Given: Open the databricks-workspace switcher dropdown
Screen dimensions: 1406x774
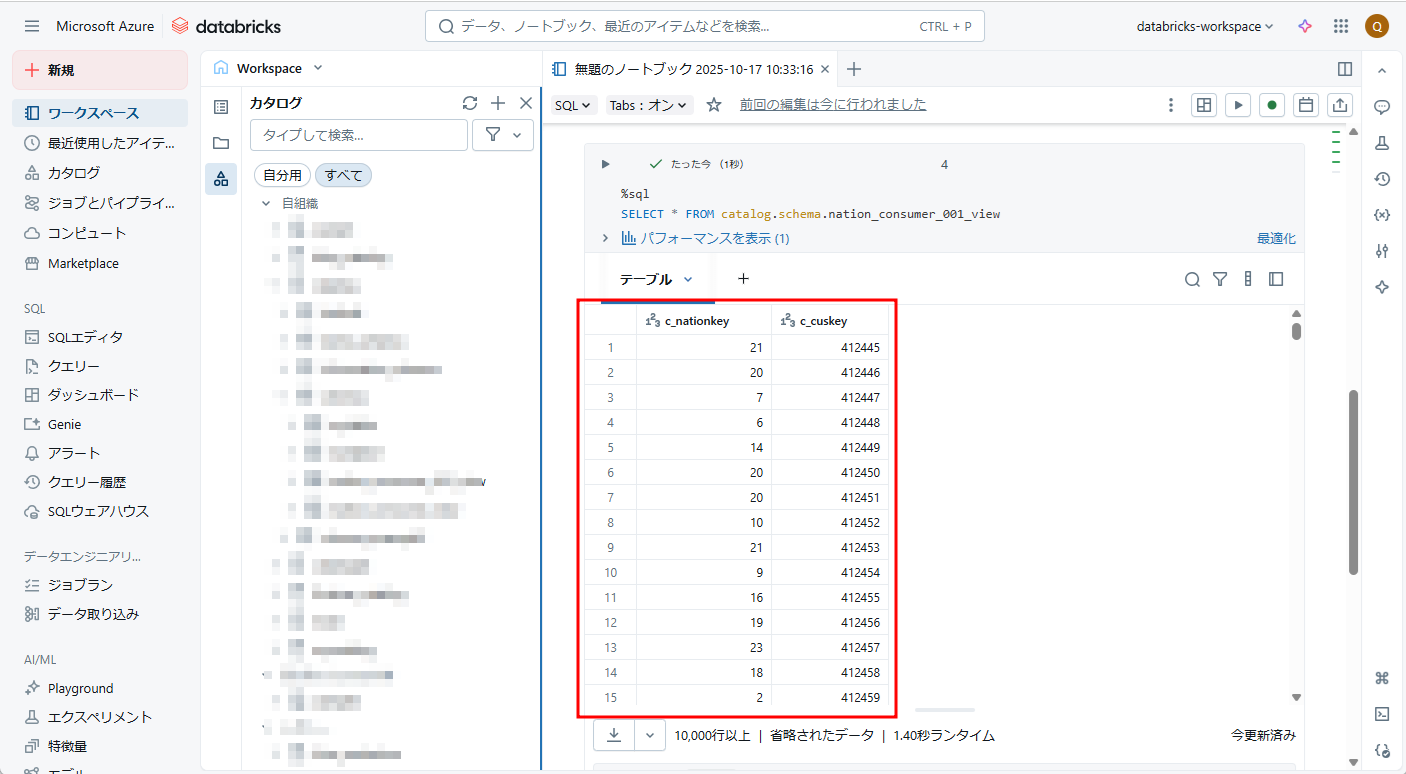Looking at the screenshot, I should [1205, 27].
